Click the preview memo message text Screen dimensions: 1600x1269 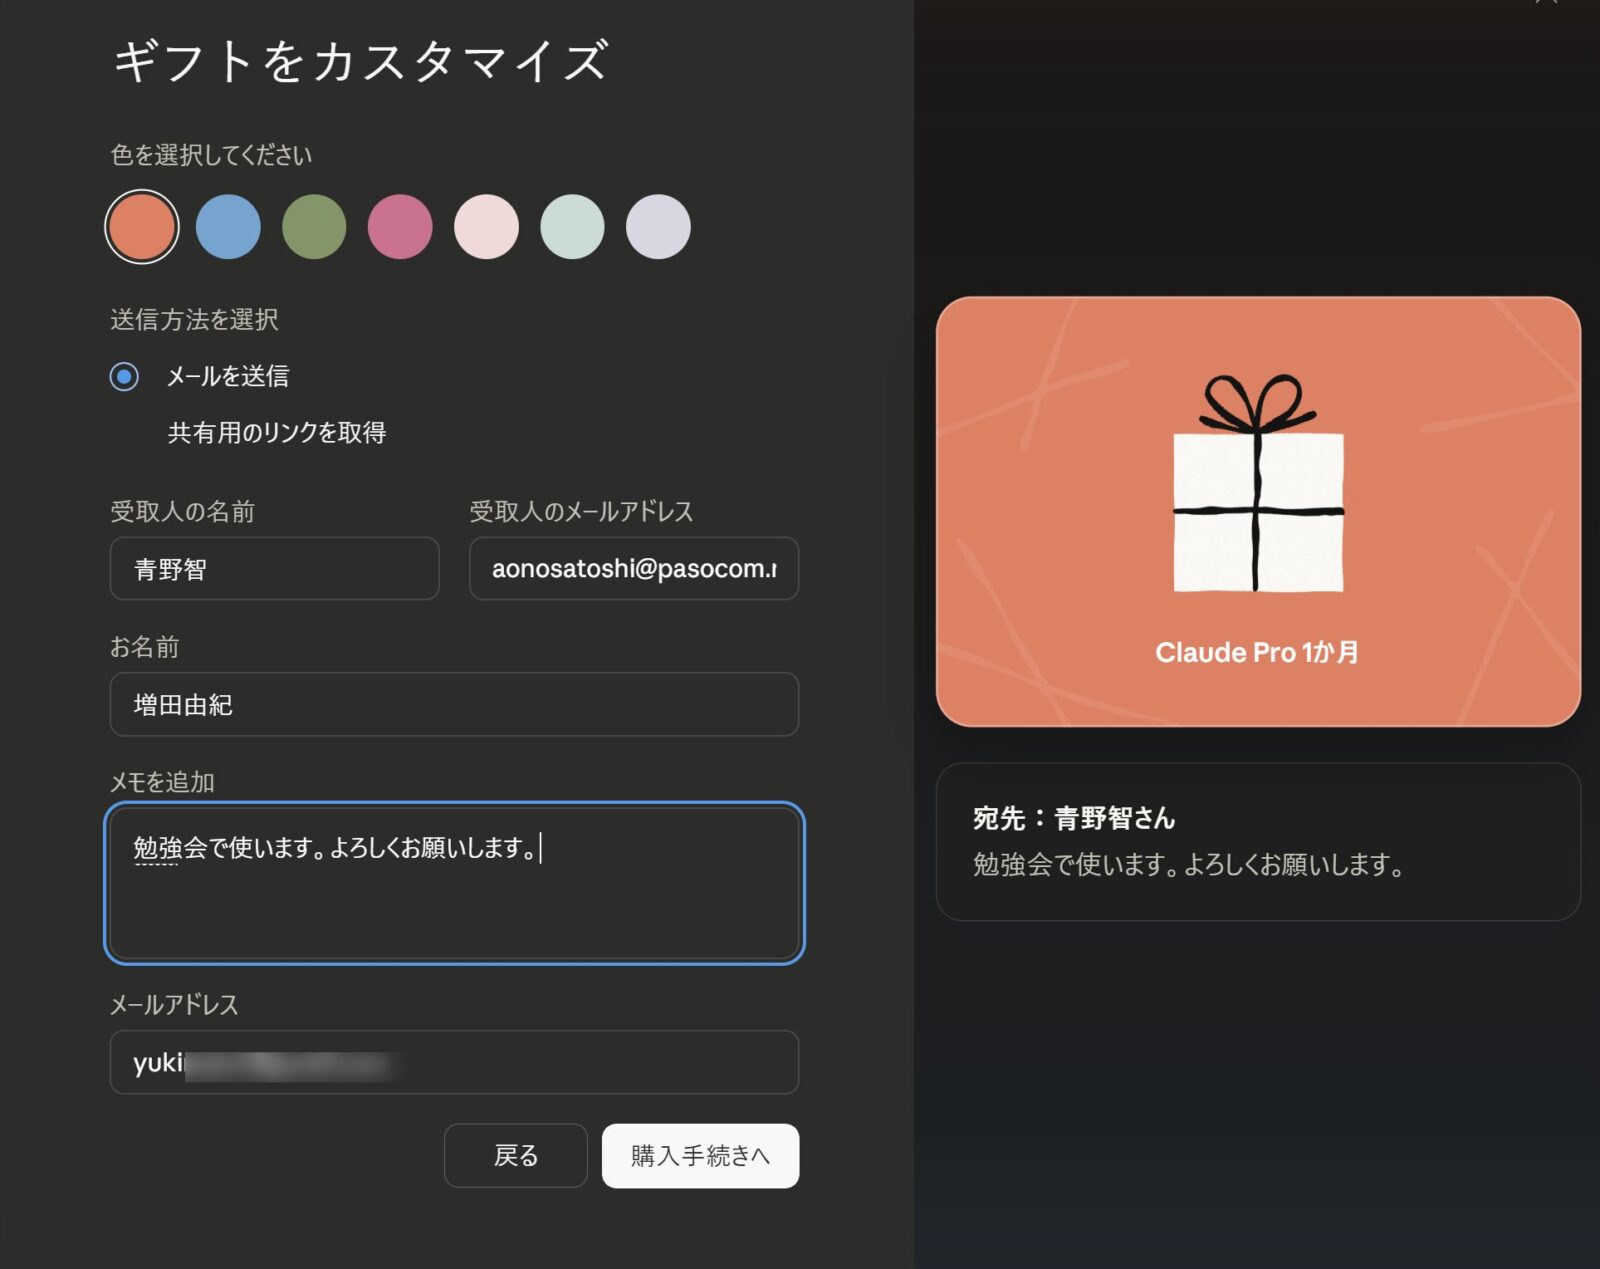(1188, 865)
